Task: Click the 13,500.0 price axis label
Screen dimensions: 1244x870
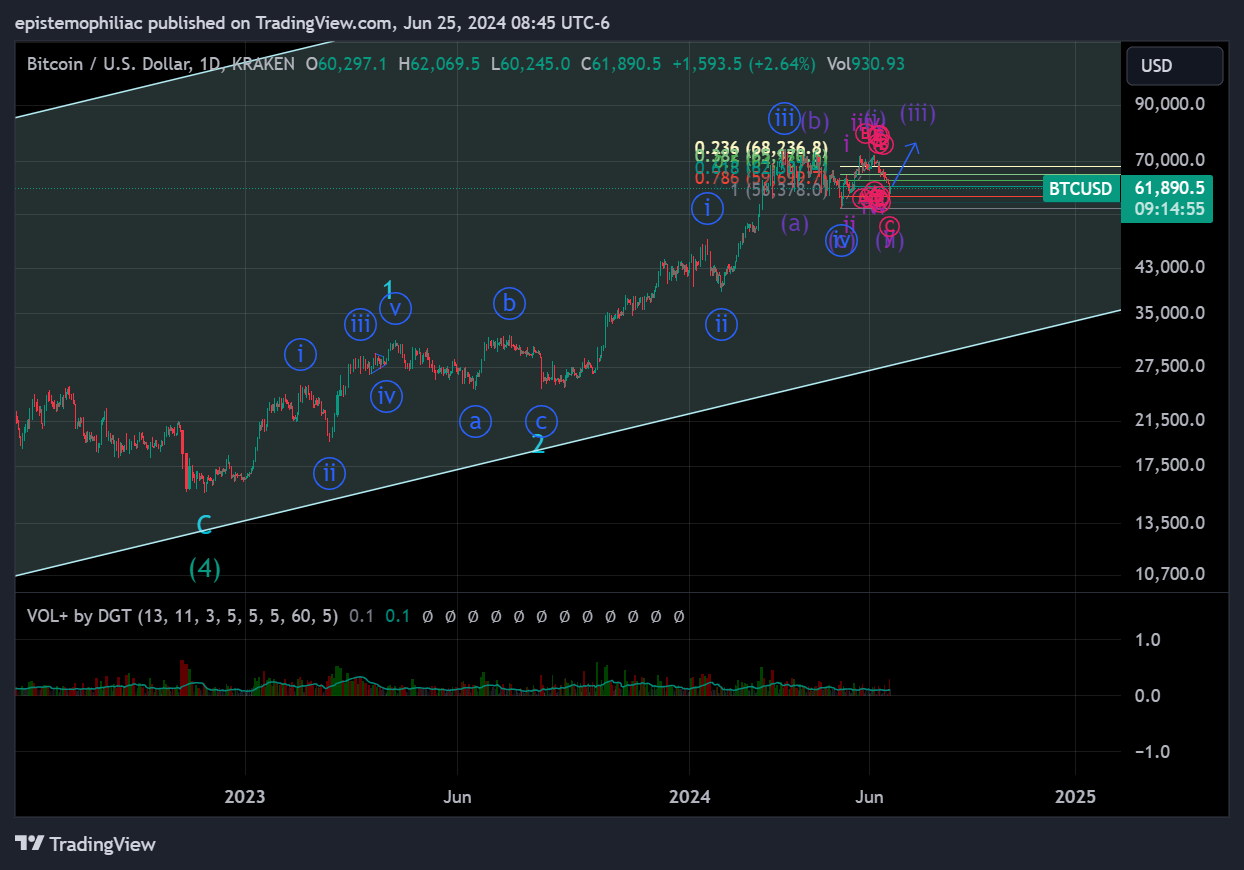Action: point(1168,522)
